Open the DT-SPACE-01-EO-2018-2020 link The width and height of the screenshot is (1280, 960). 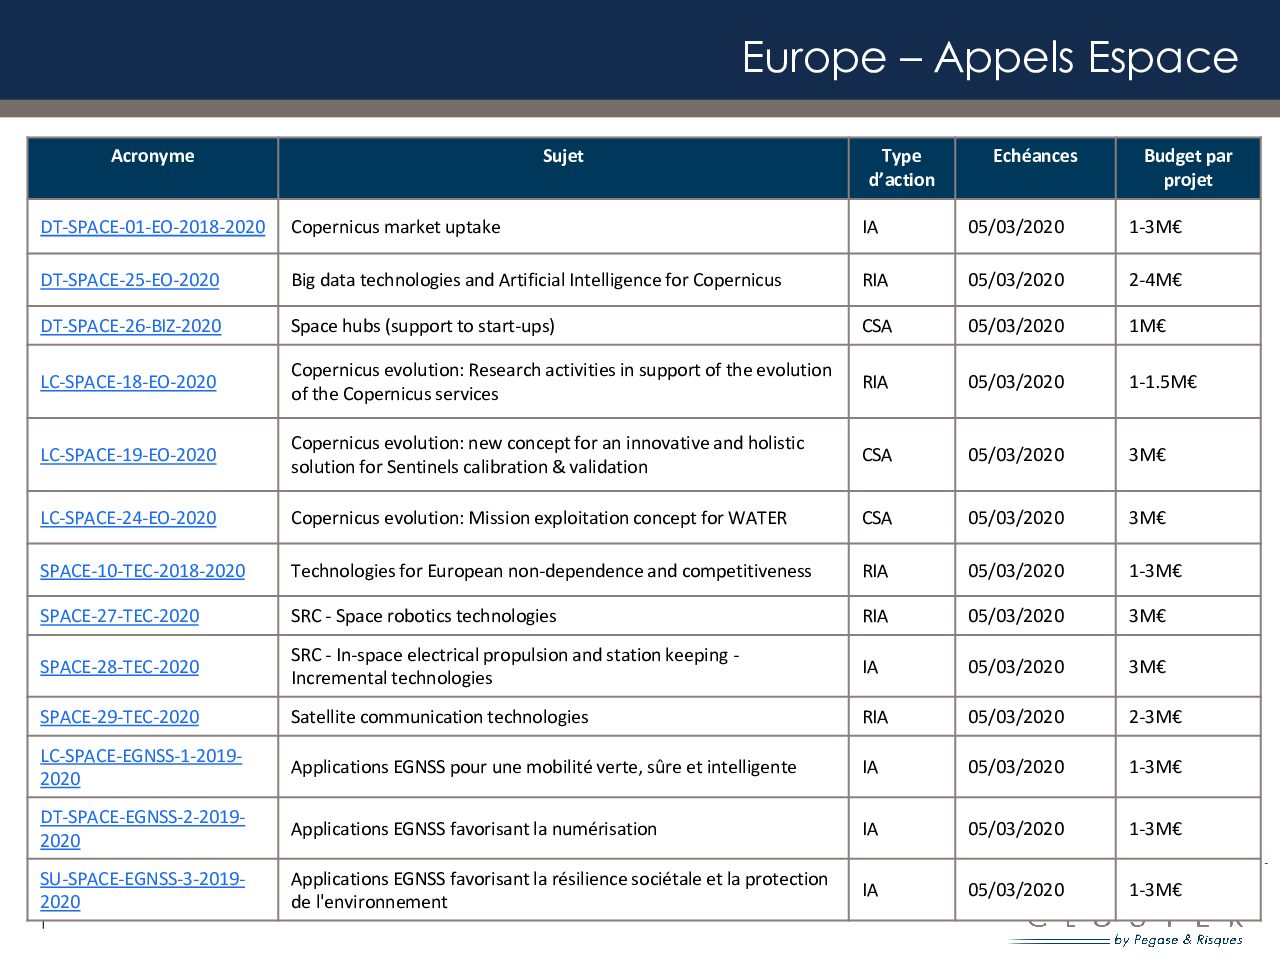pos(152,227)
